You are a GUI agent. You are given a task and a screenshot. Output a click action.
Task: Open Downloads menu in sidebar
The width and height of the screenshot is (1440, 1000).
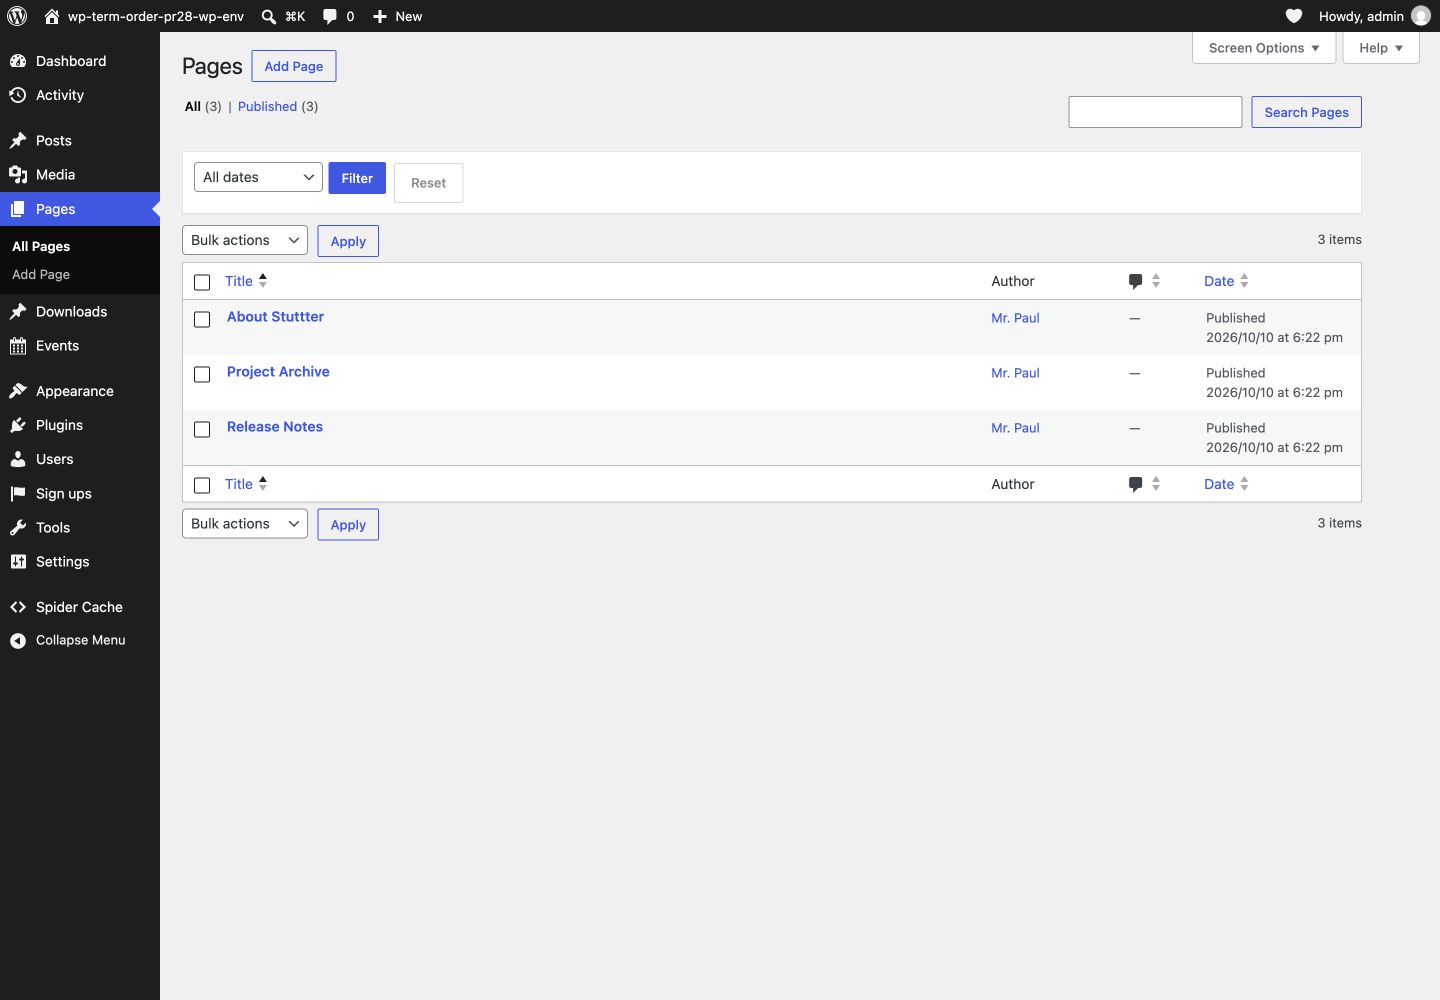click(80, 312)
